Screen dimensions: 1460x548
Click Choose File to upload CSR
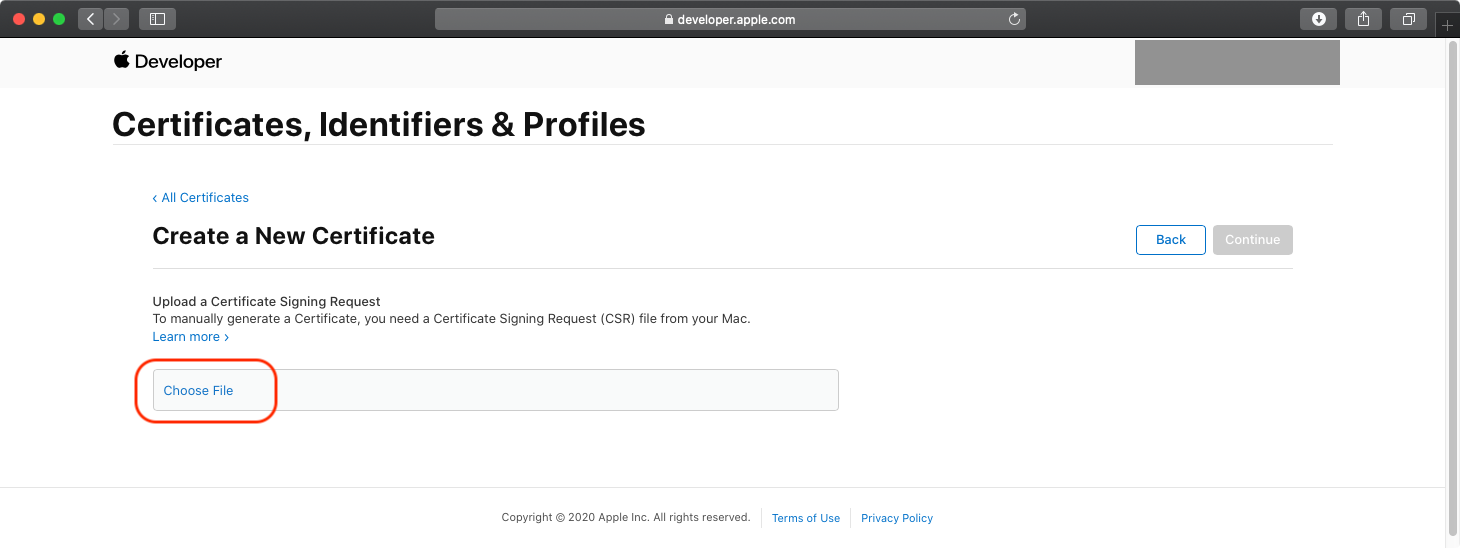[198, 391]
